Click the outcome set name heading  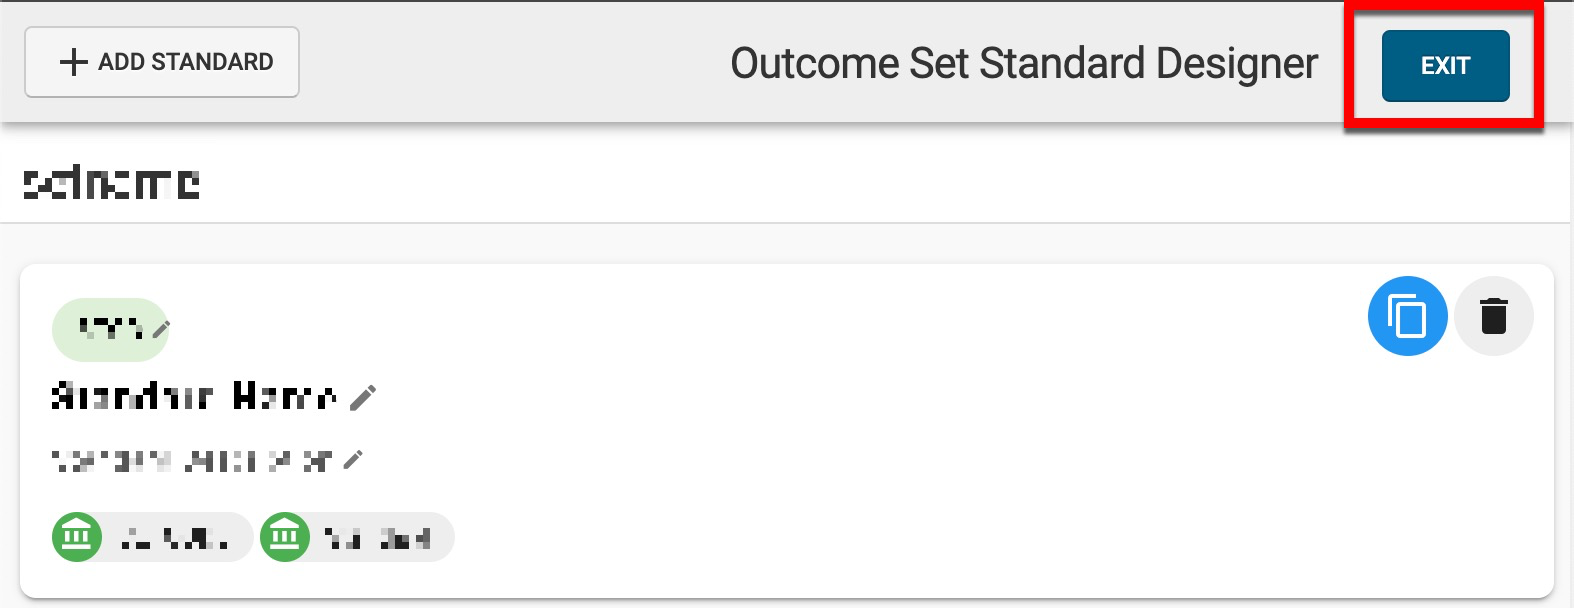[111, 183]
